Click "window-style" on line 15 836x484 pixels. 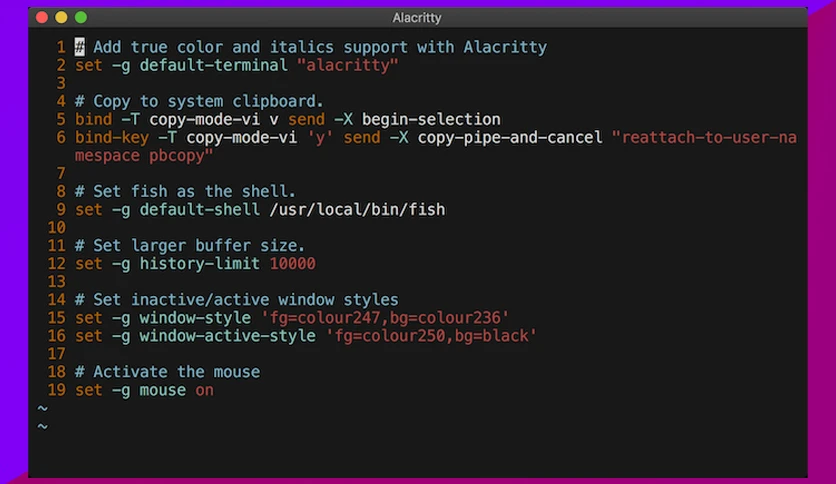195,318
